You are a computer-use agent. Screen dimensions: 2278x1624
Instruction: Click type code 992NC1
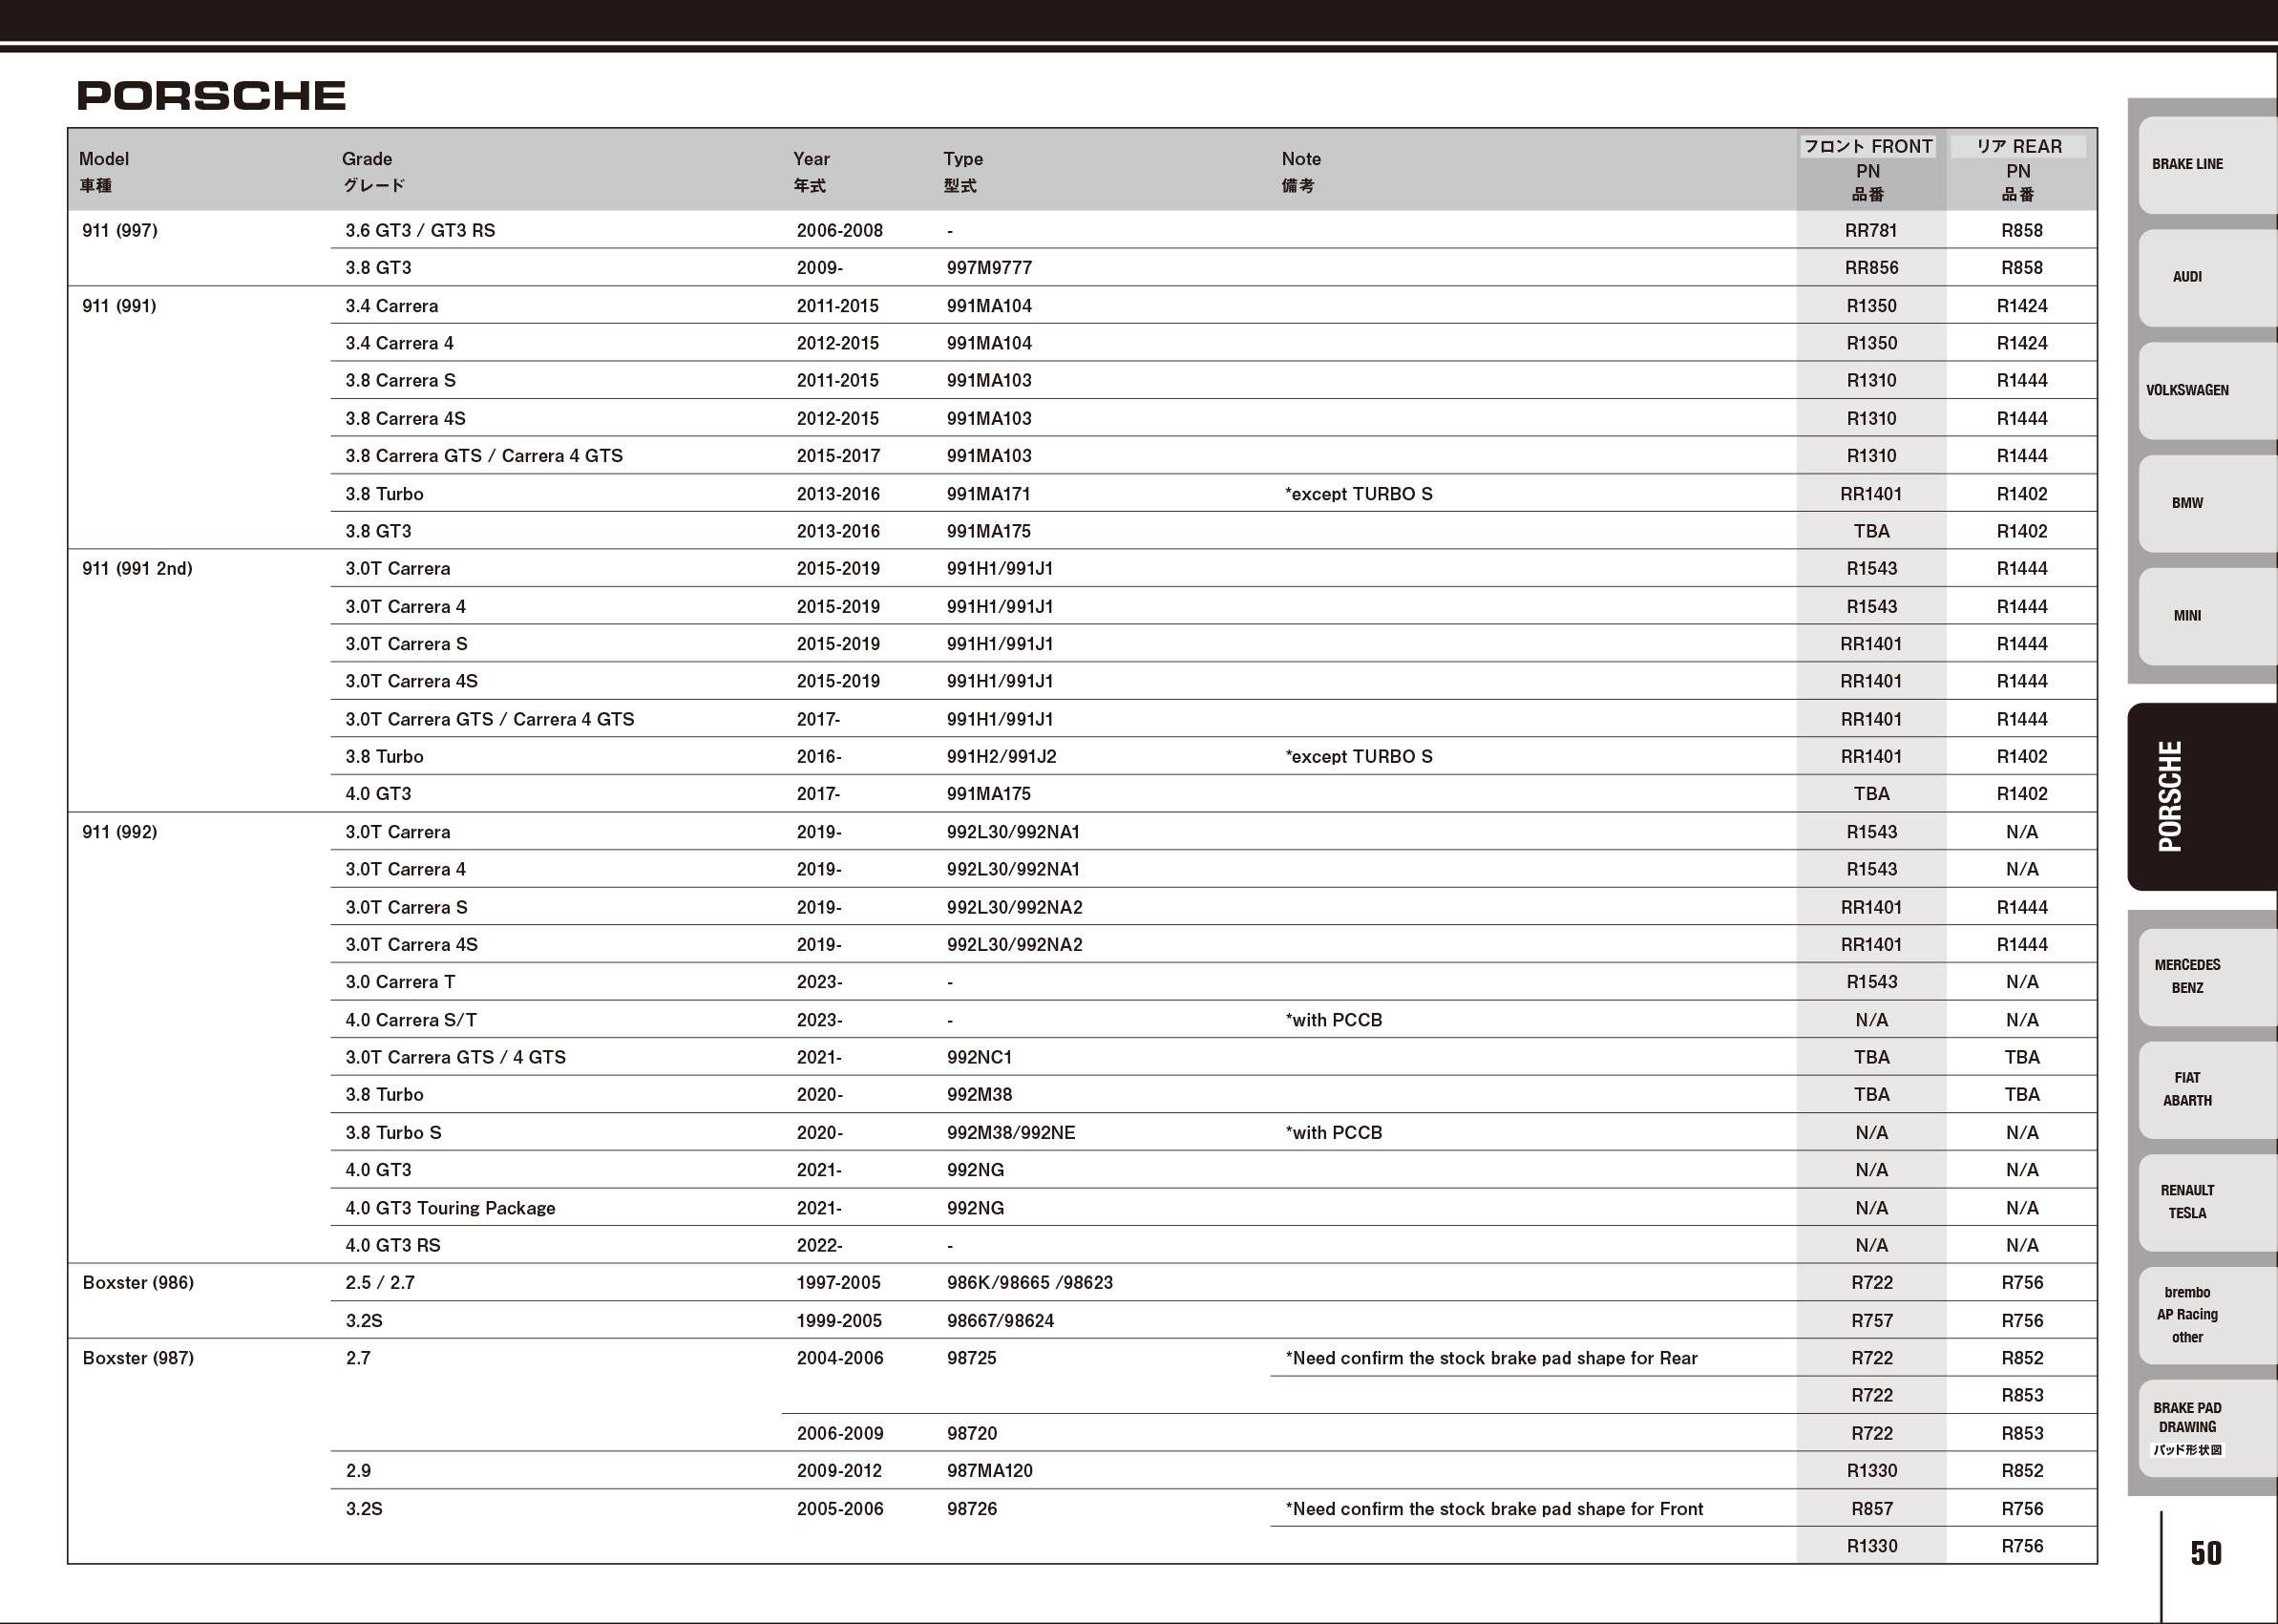point(979,1057)
